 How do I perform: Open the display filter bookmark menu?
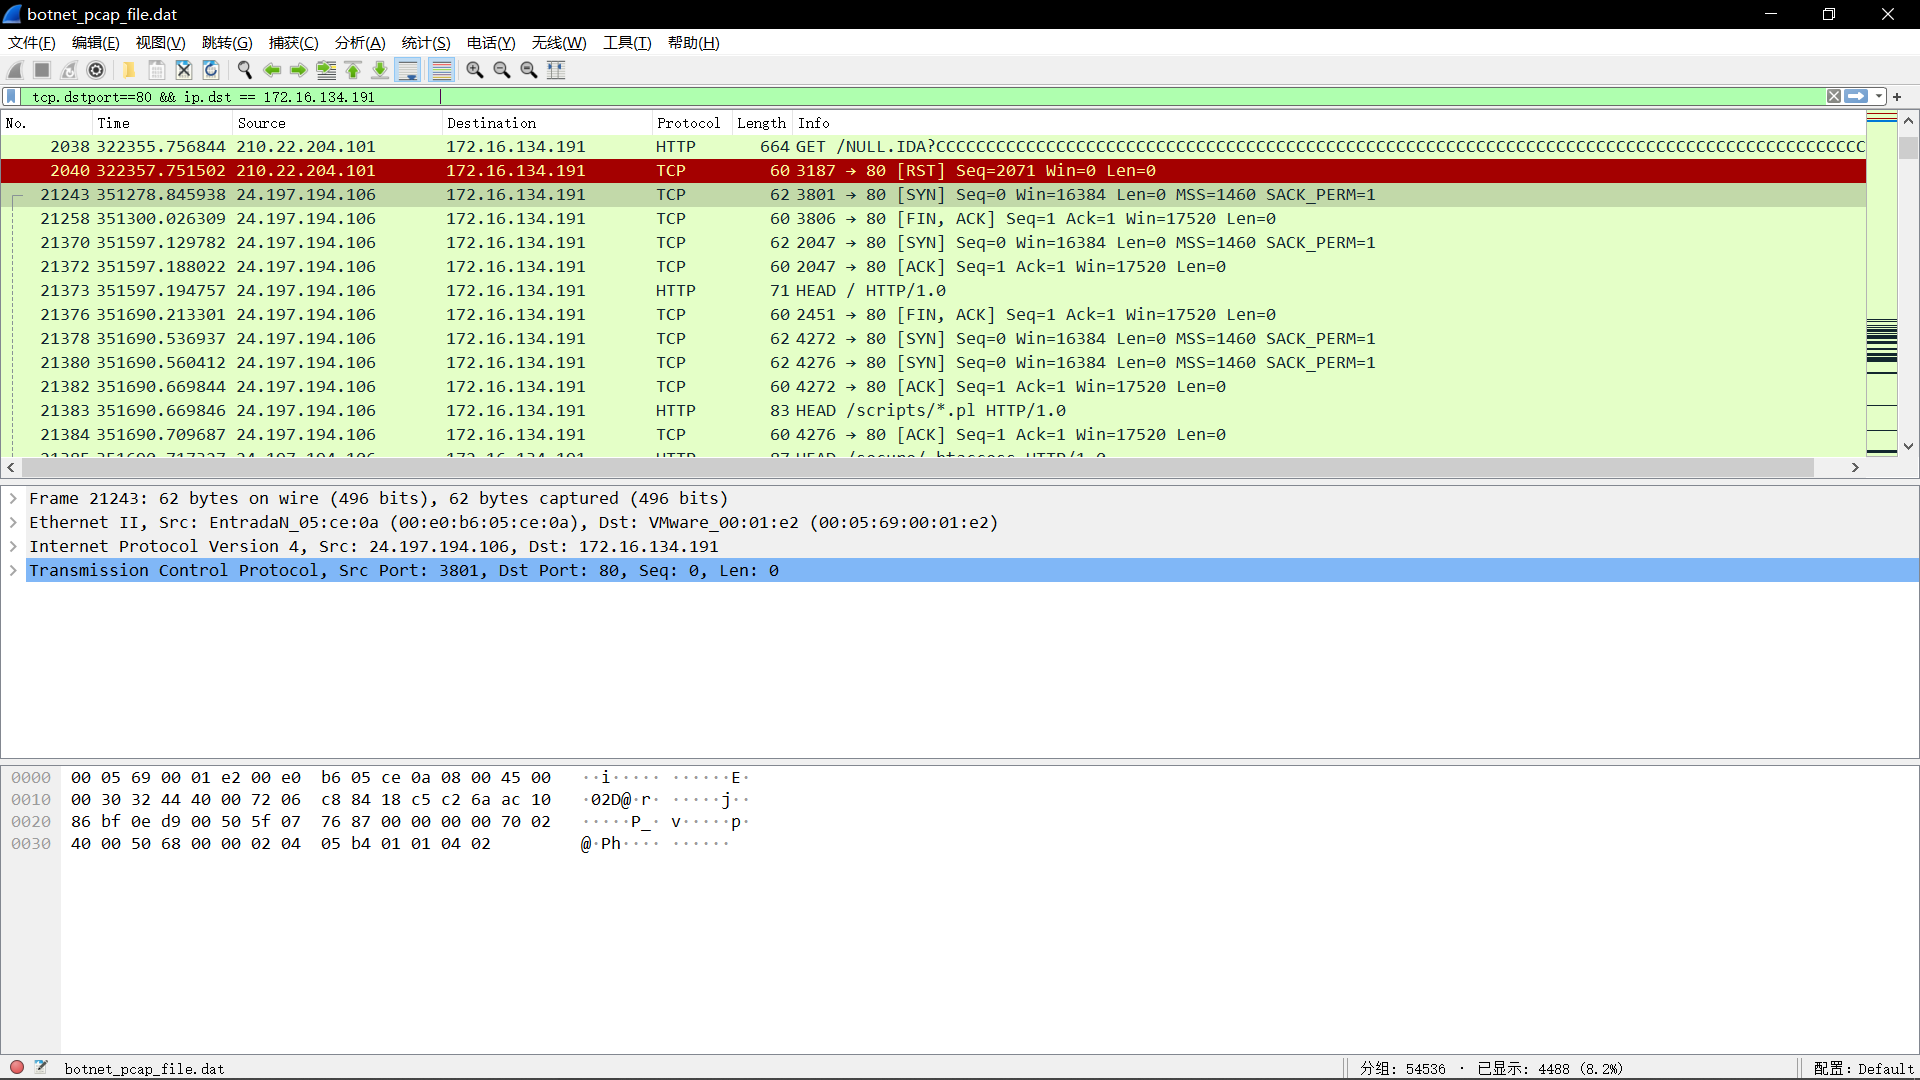click(x=12, y=97)
